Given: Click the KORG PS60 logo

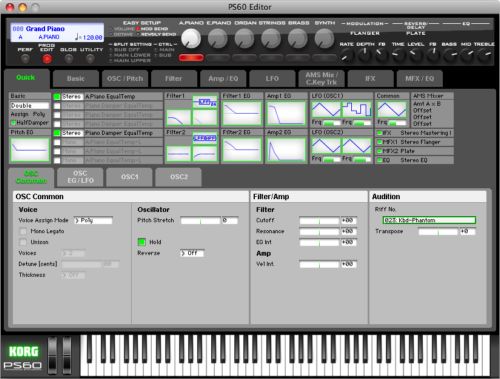Looking at the screenshot, I should tap(23, 357).
